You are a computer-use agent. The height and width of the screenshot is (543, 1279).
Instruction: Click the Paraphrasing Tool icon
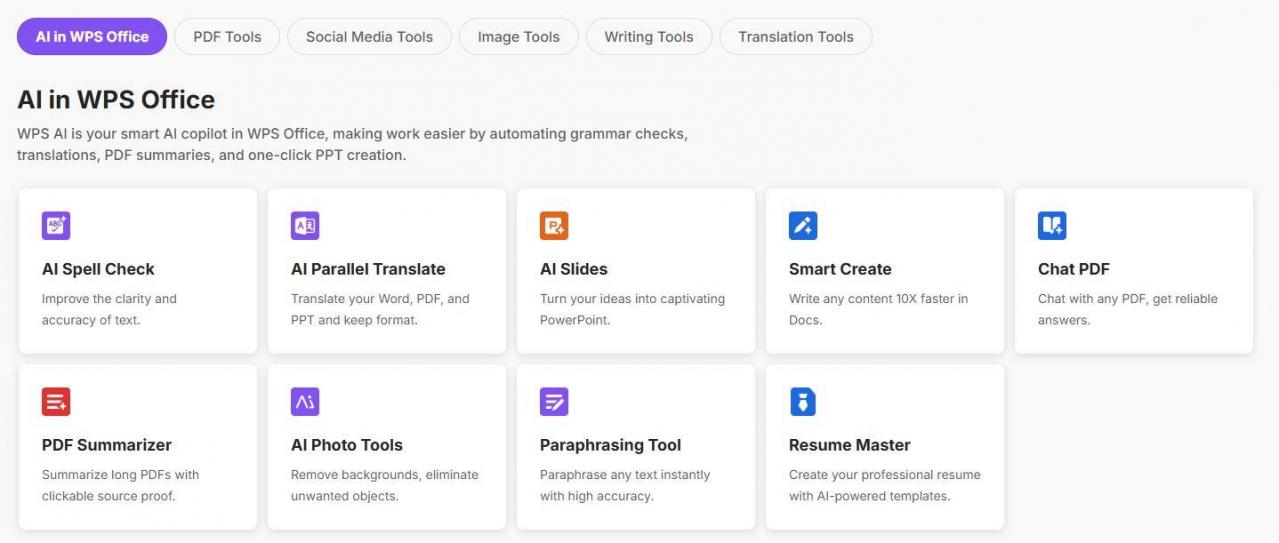pyautogui.click(x=554, y=402)
